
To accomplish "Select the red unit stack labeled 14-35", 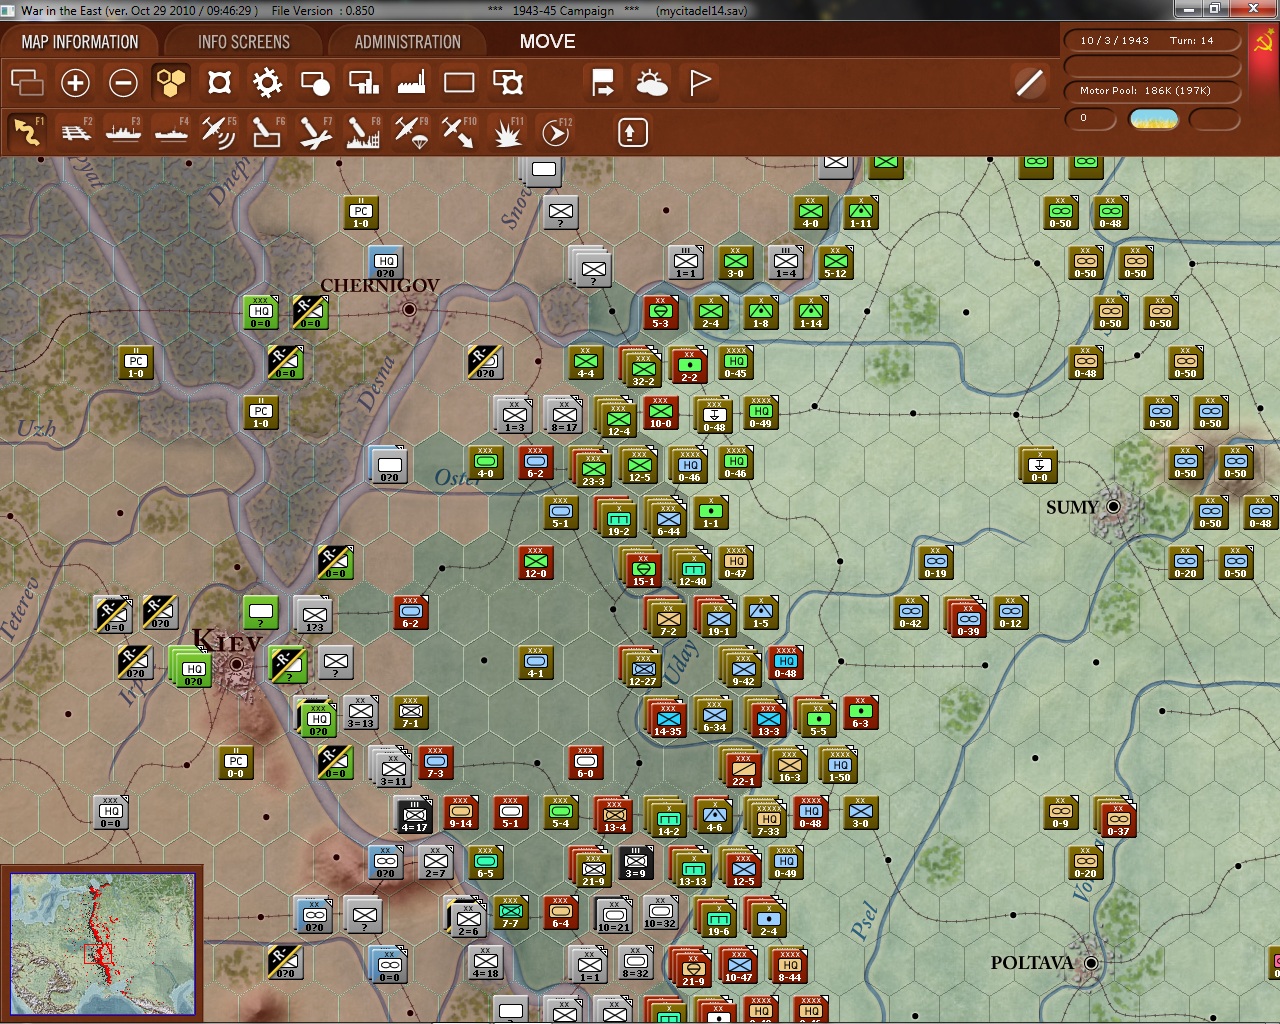I will tap(668, 716).
